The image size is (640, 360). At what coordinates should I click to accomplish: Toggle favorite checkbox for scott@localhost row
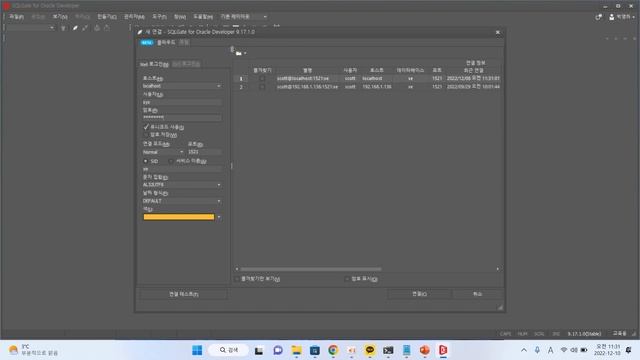(x=262, y=78)
